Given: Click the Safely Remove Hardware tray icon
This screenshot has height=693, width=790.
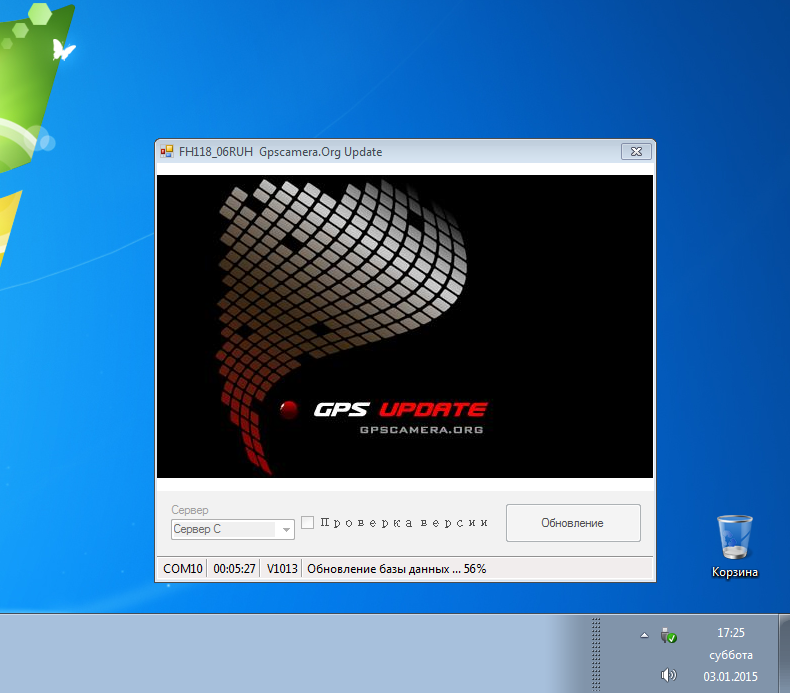Looking at the screenshot, I should click(x=668, y=636).
